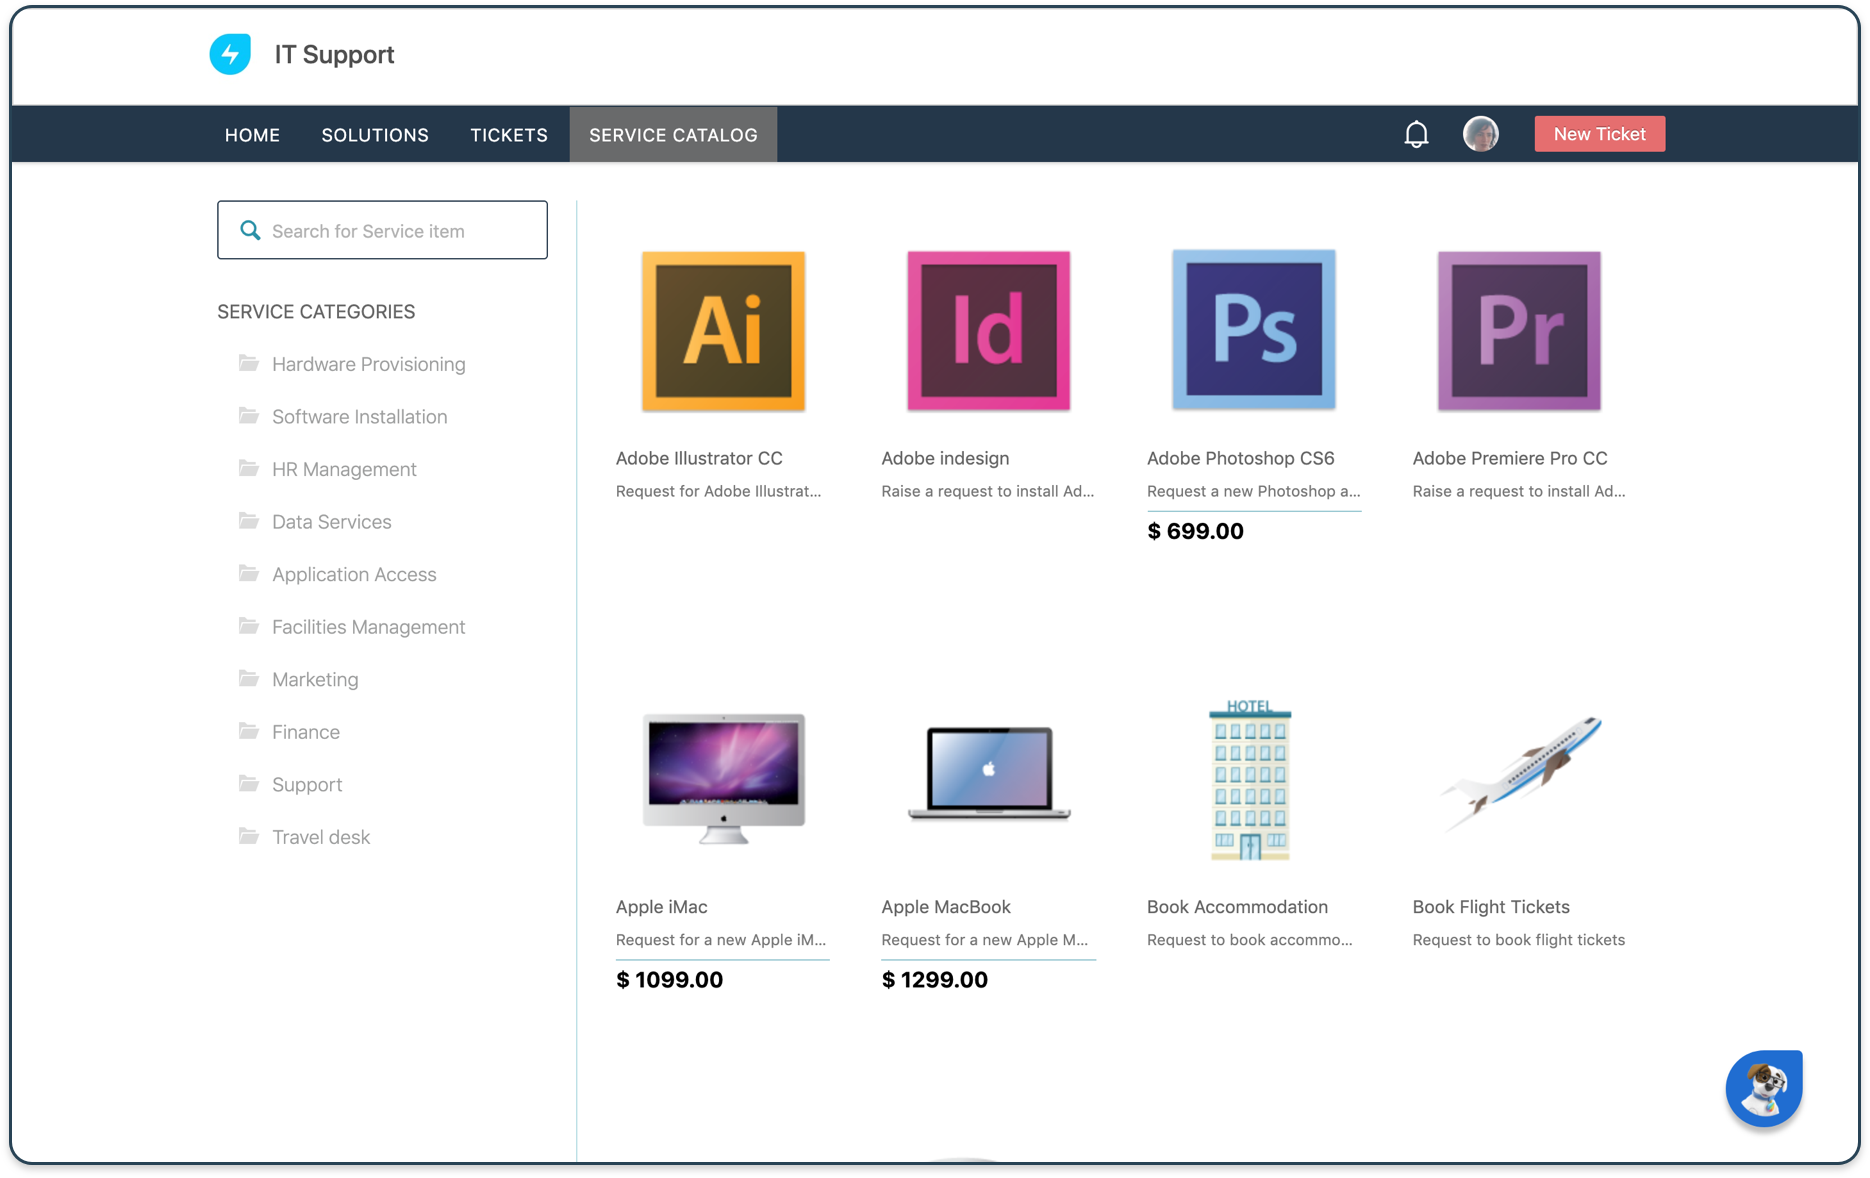Open the HR Management category
Screen dimensions: 1870x1178
pos(344,469)
